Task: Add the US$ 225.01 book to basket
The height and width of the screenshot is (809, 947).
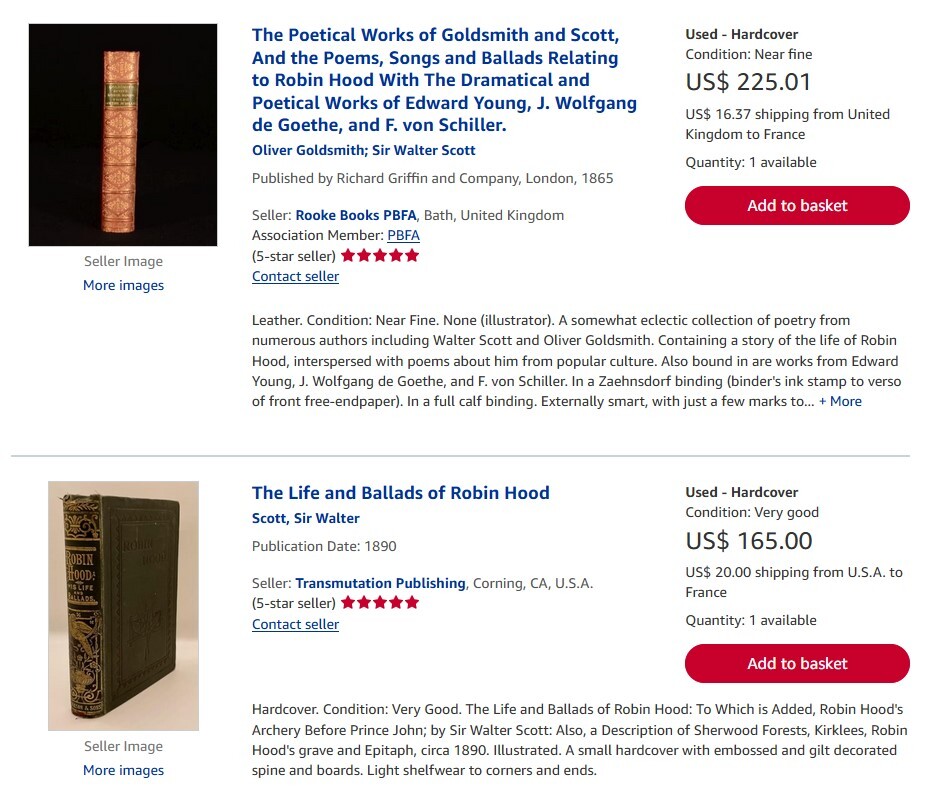Action: click(797, 205)
